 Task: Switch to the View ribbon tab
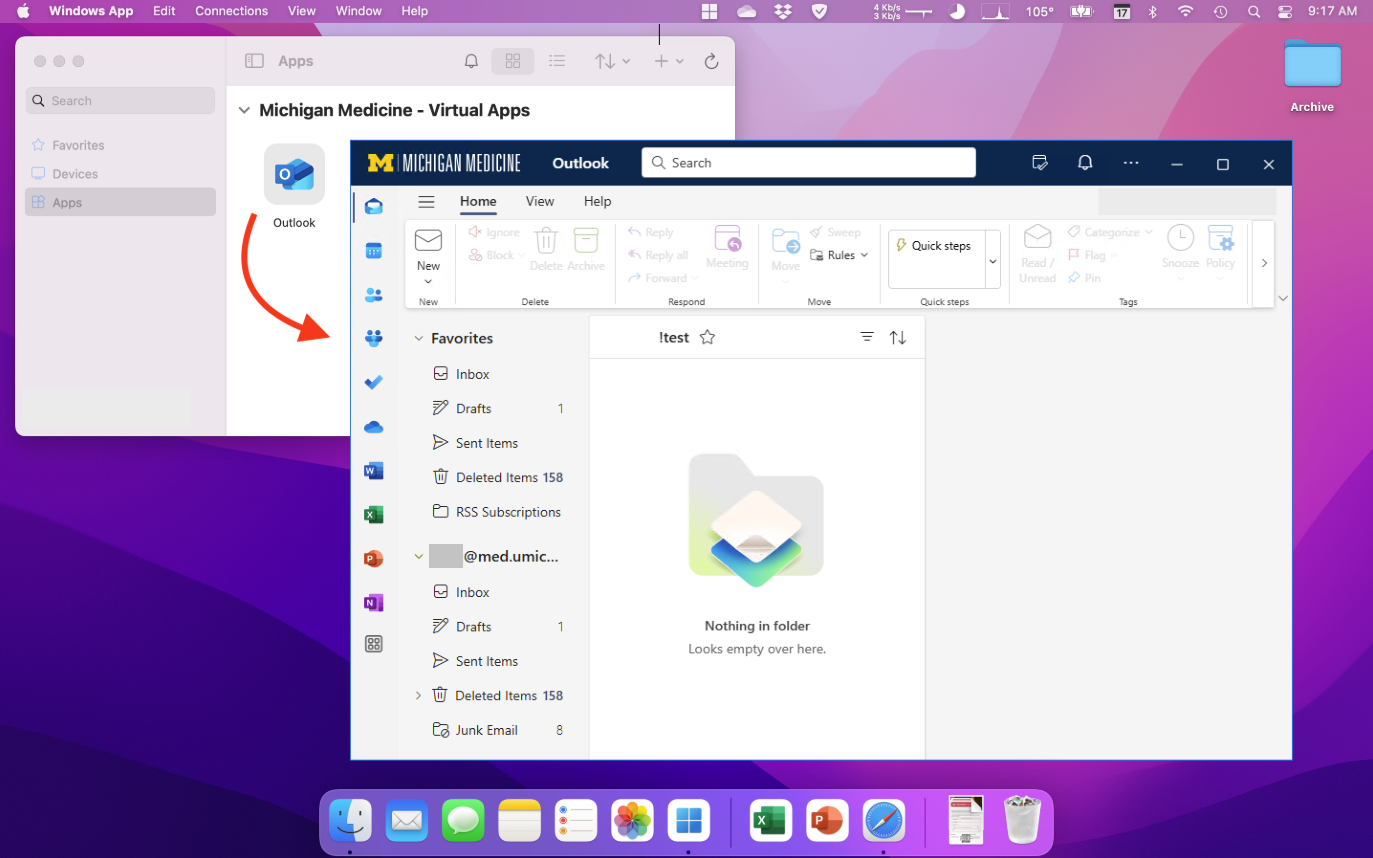tap(539, 202)
